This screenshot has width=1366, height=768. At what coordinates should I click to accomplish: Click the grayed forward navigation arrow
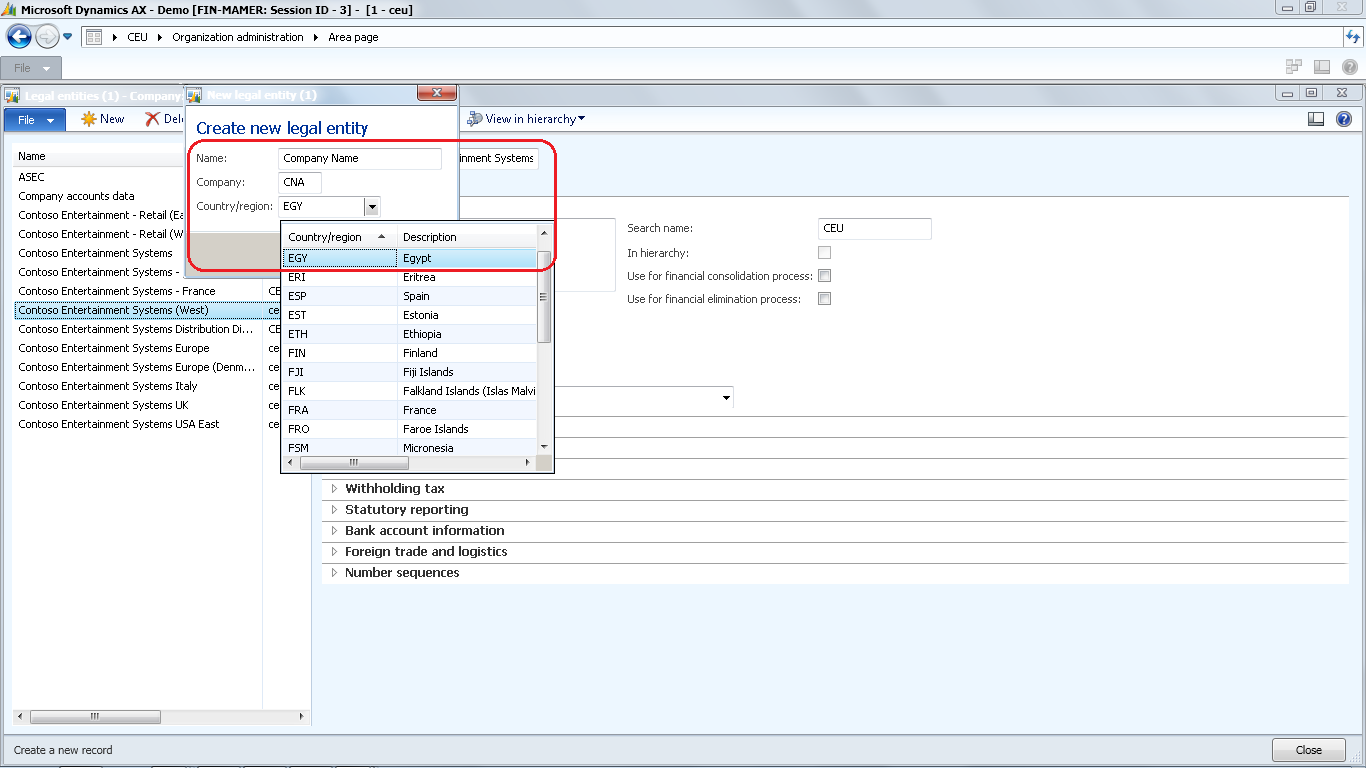click(46, 37)
